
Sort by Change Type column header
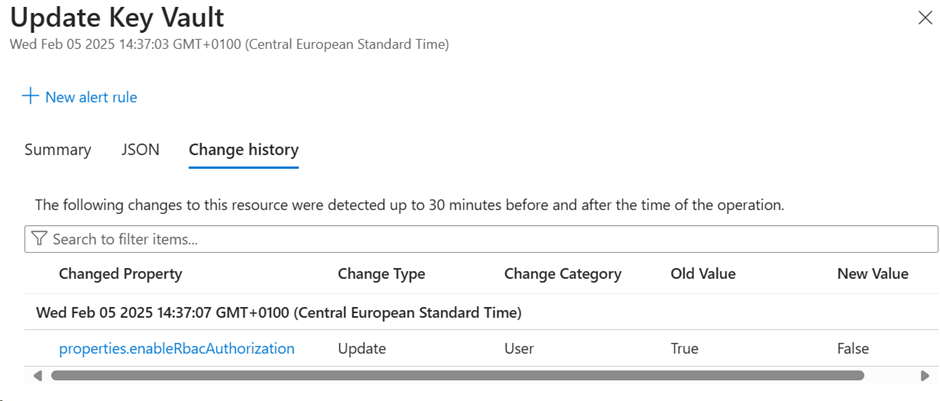pyautogui.click(x=381, y=274)
